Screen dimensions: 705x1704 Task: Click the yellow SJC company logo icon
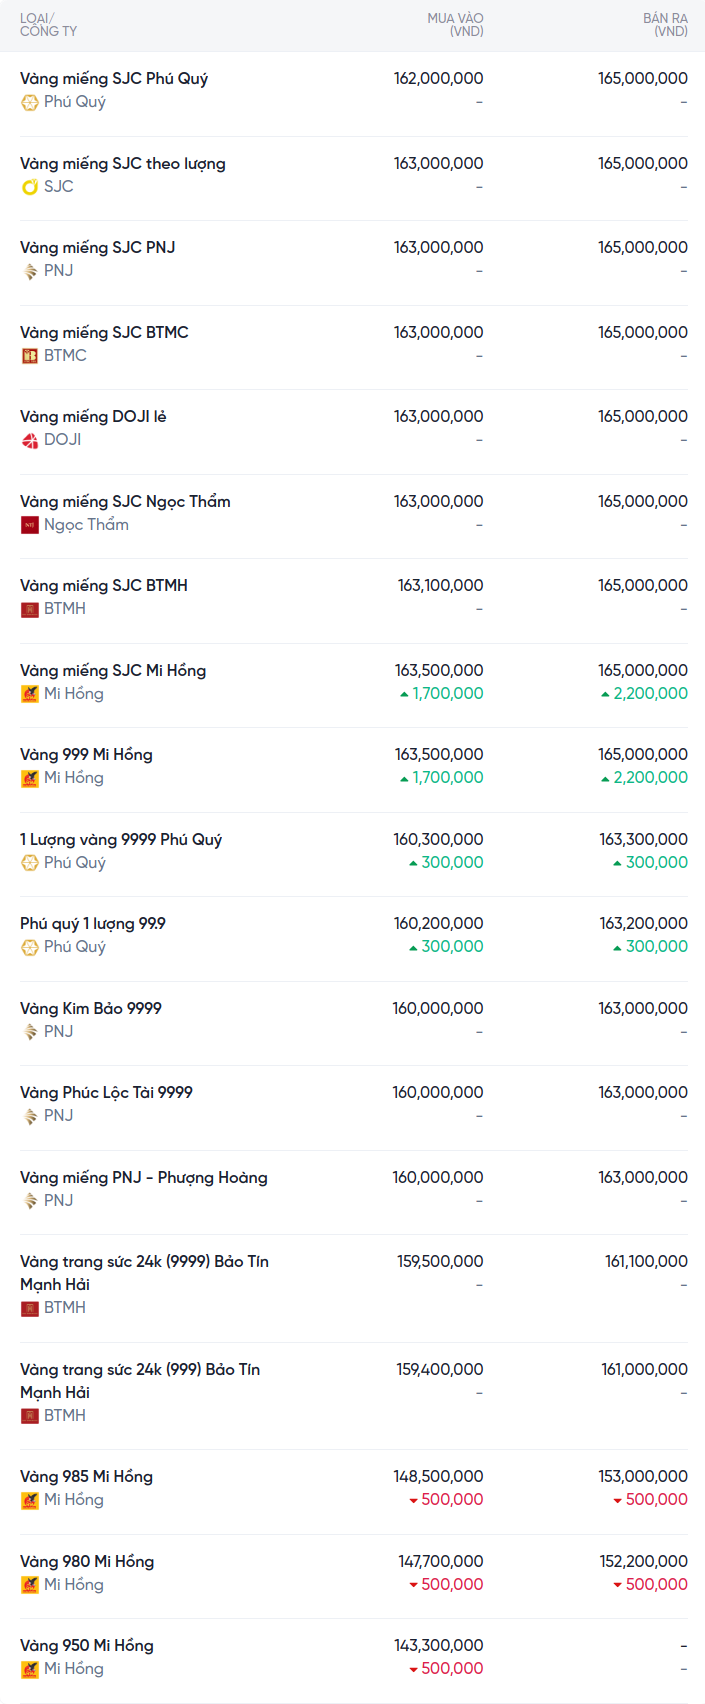point(30,187)
